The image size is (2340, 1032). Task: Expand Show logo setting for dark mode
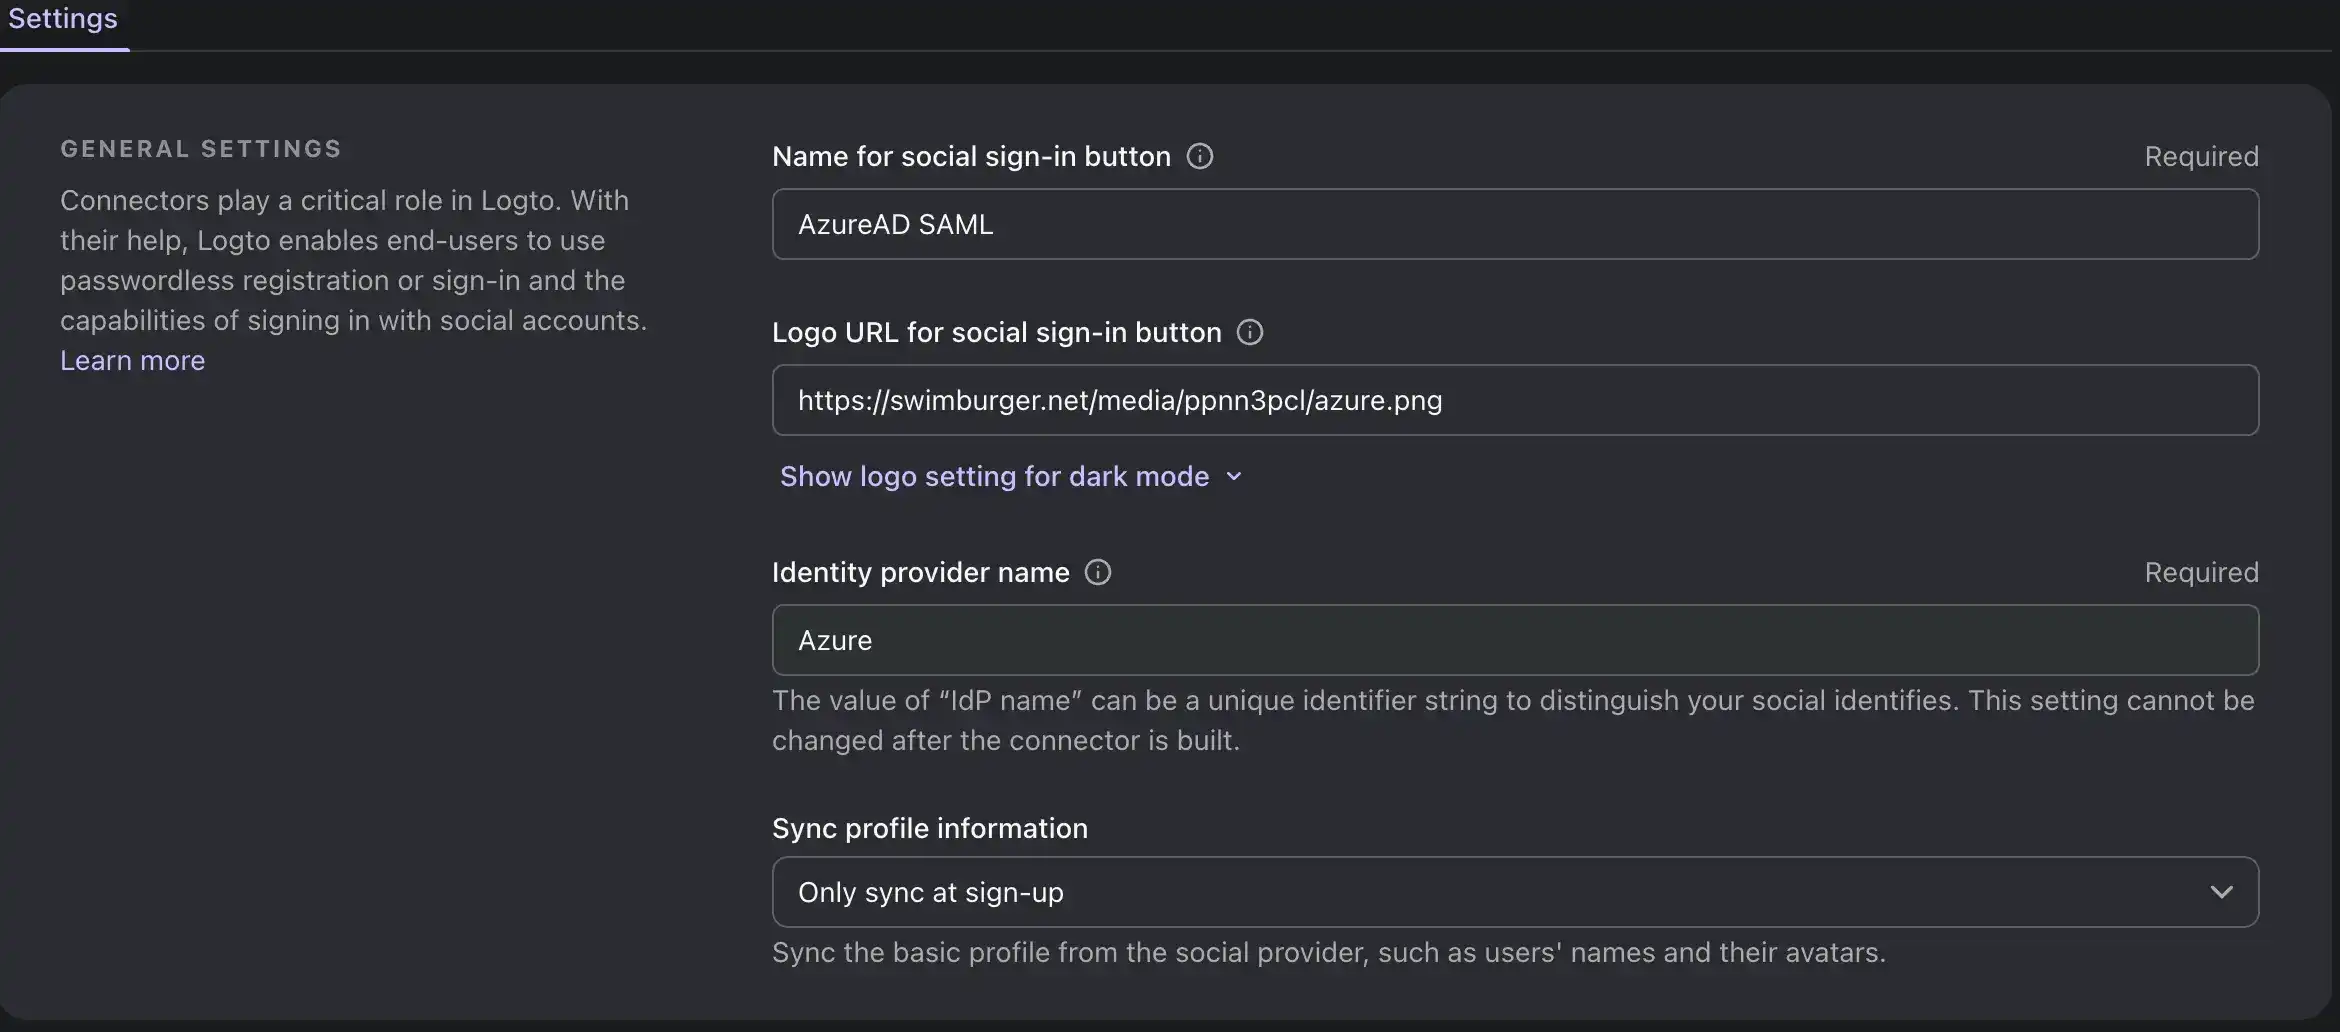[994, 477]
